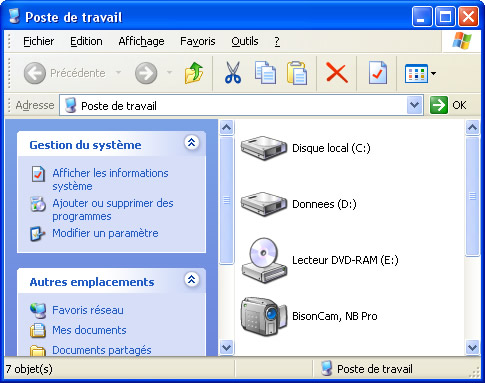Click the Précédente back arrow button

35,73
